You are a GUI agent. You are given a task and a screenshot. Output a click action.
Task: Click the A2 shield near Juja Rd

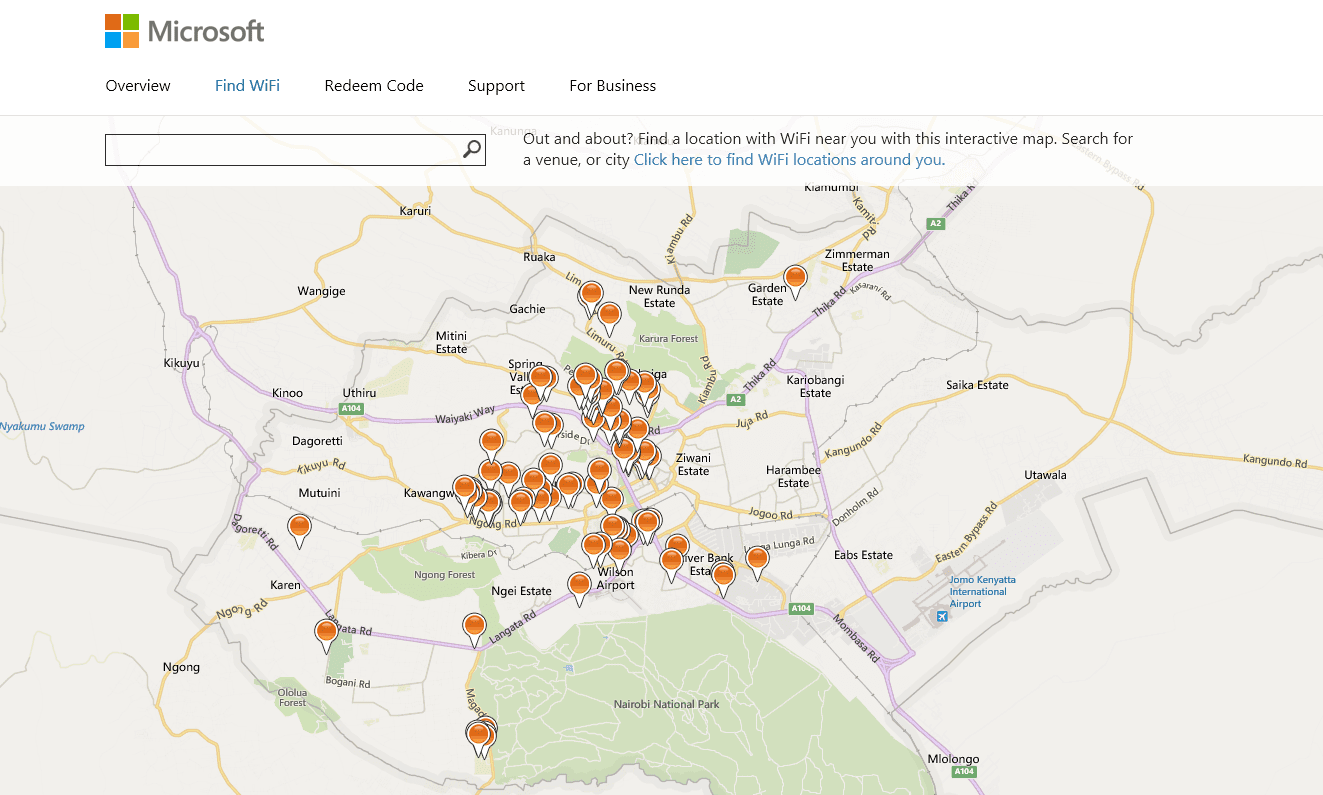(x=736, y=399)
